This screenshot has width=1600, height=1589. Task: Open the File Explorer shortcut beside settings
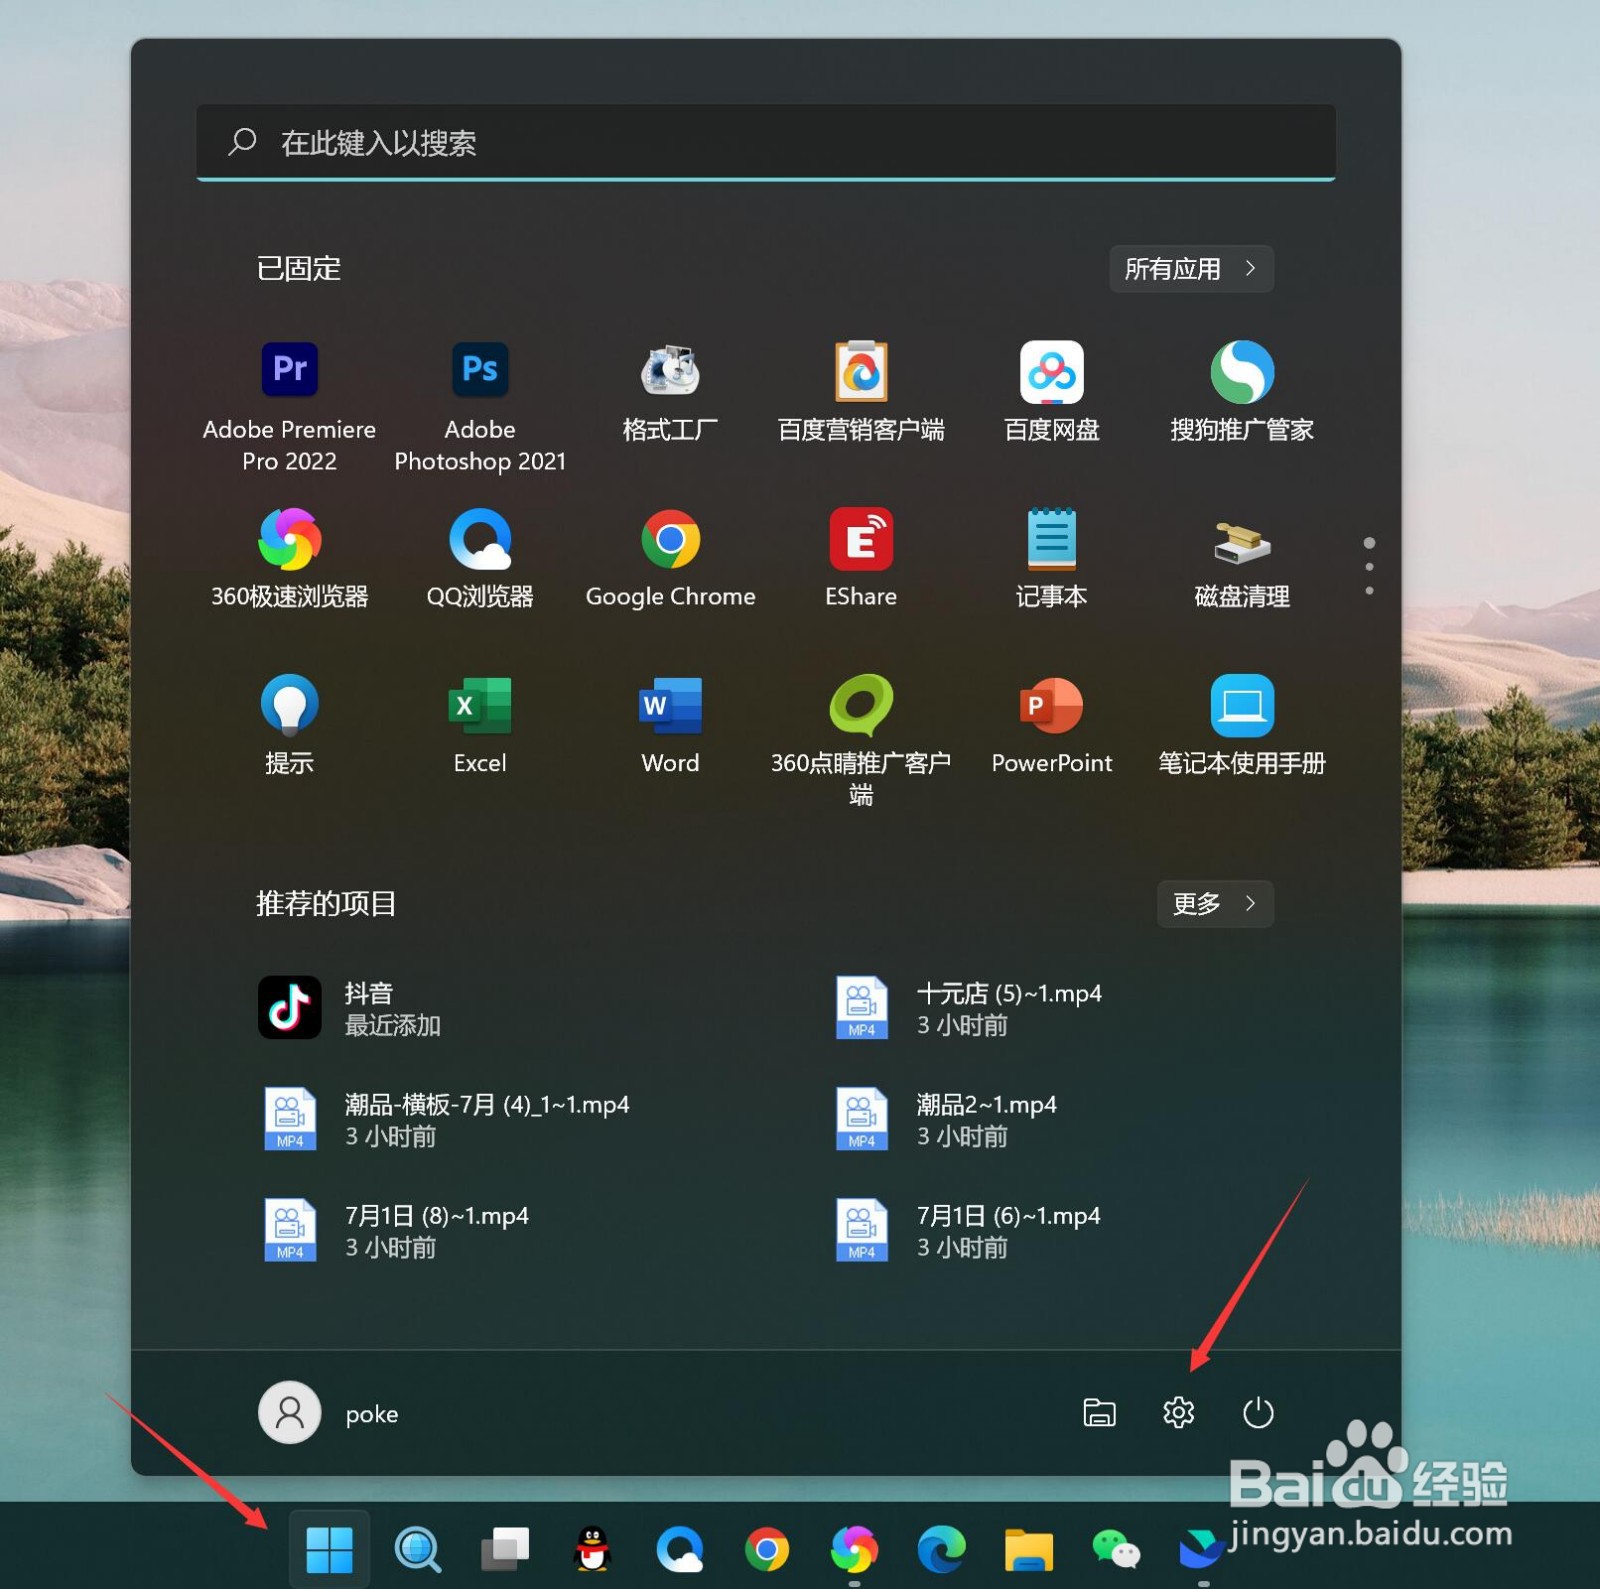pos(1099,1413)
